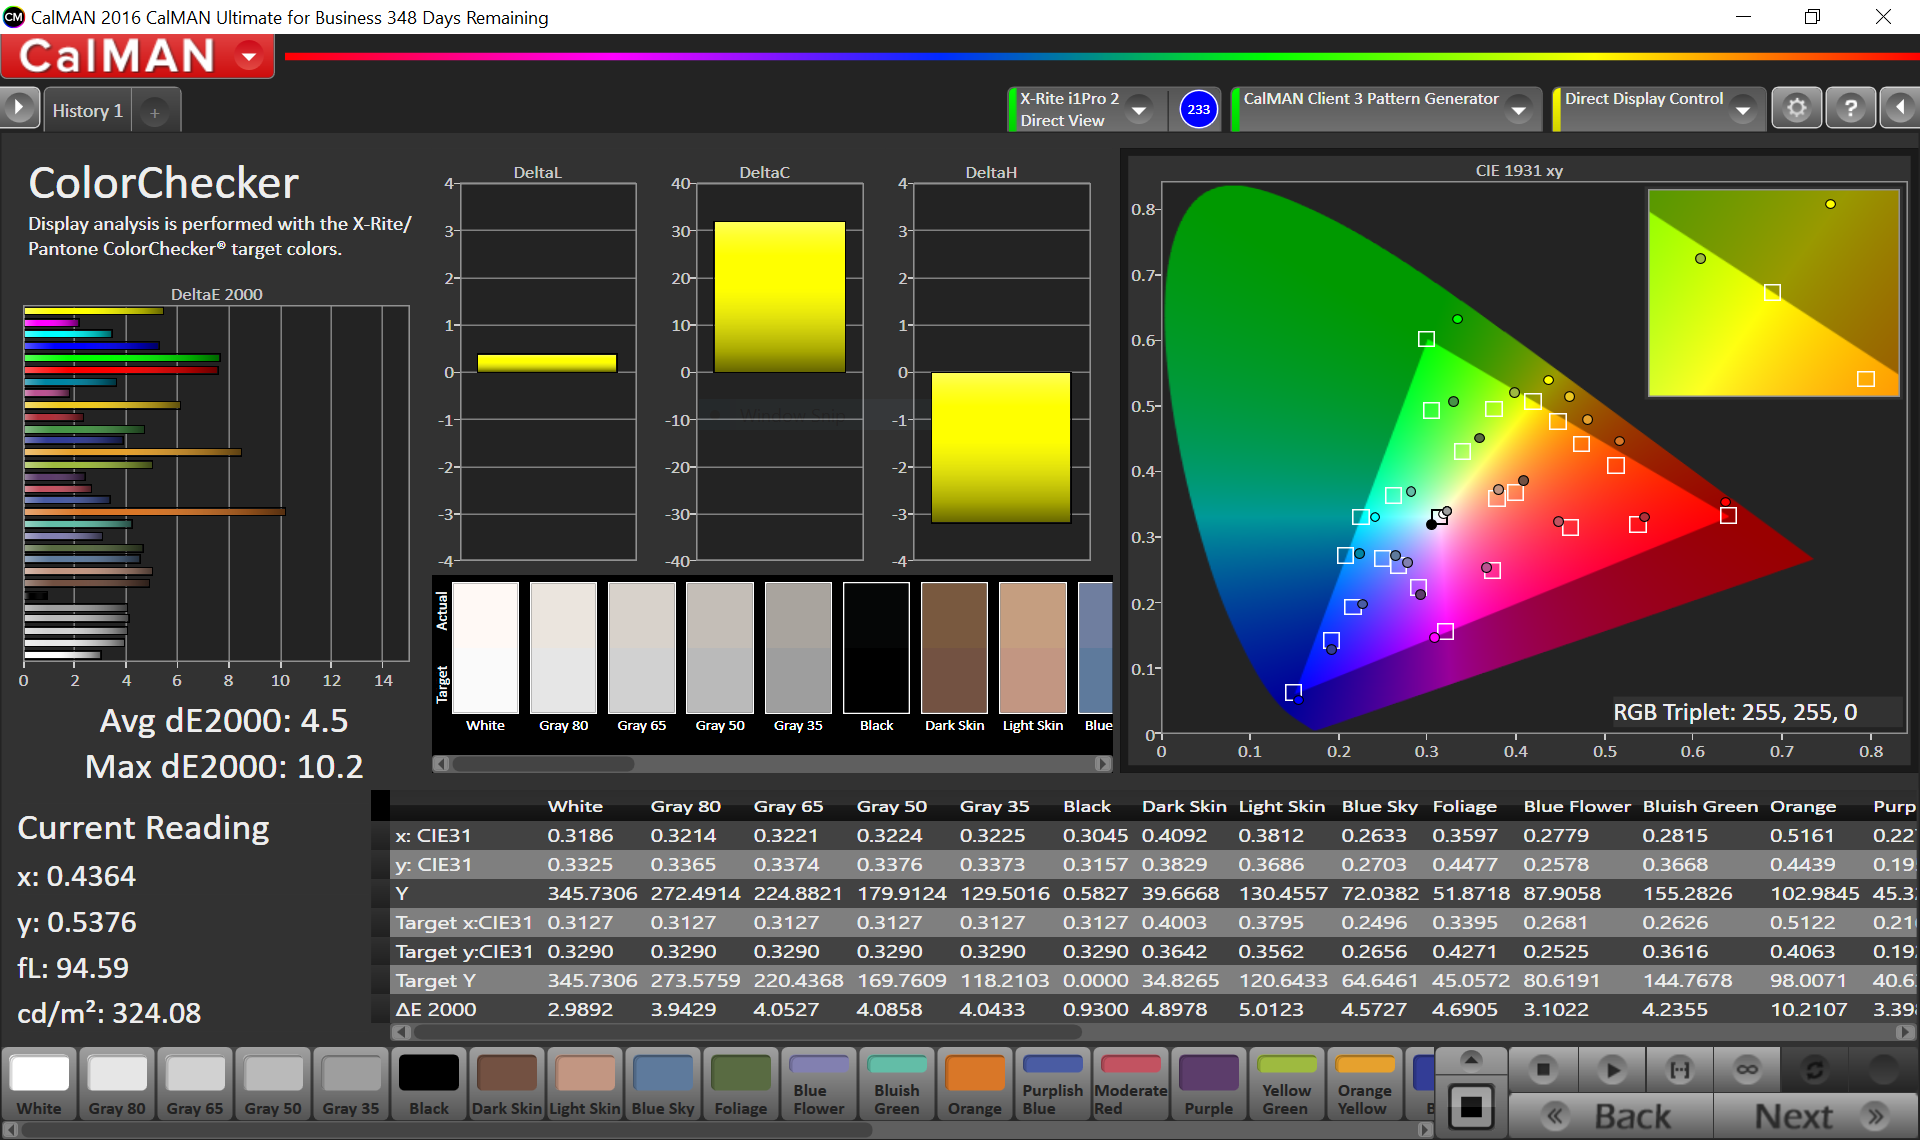Viewport: 1920px width, 1140px height.
Task: Click the read single bracket icon
Action: 1680,1070
